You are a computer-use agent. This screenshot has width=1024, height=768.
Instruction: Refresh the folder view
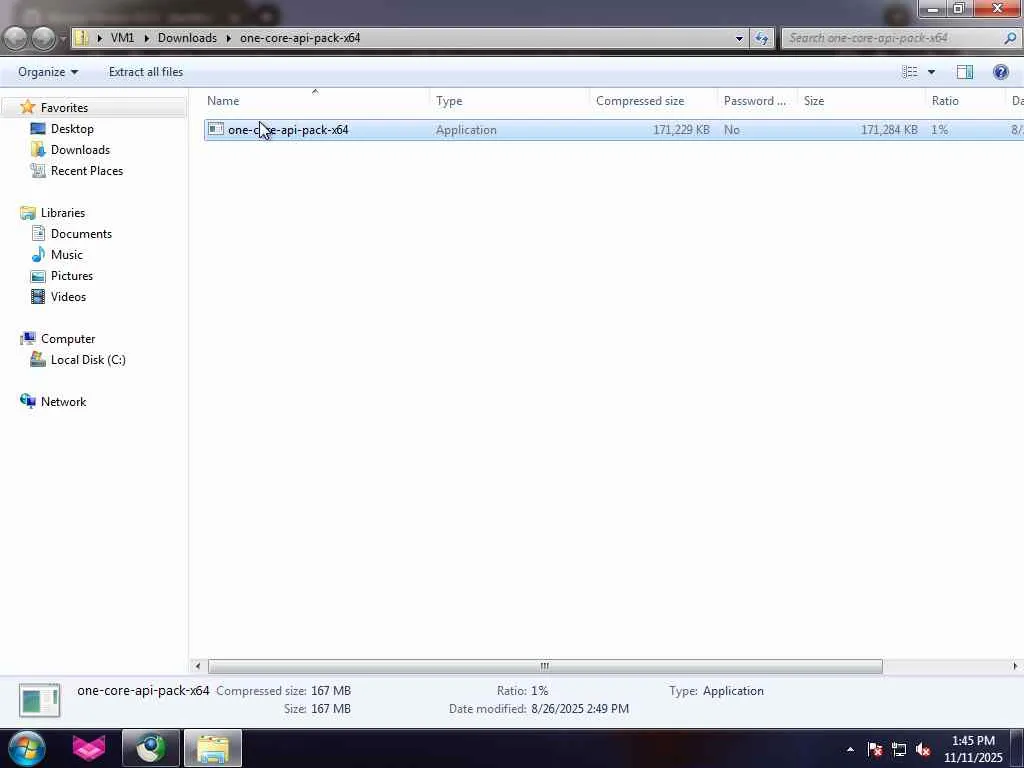[761, 38]
